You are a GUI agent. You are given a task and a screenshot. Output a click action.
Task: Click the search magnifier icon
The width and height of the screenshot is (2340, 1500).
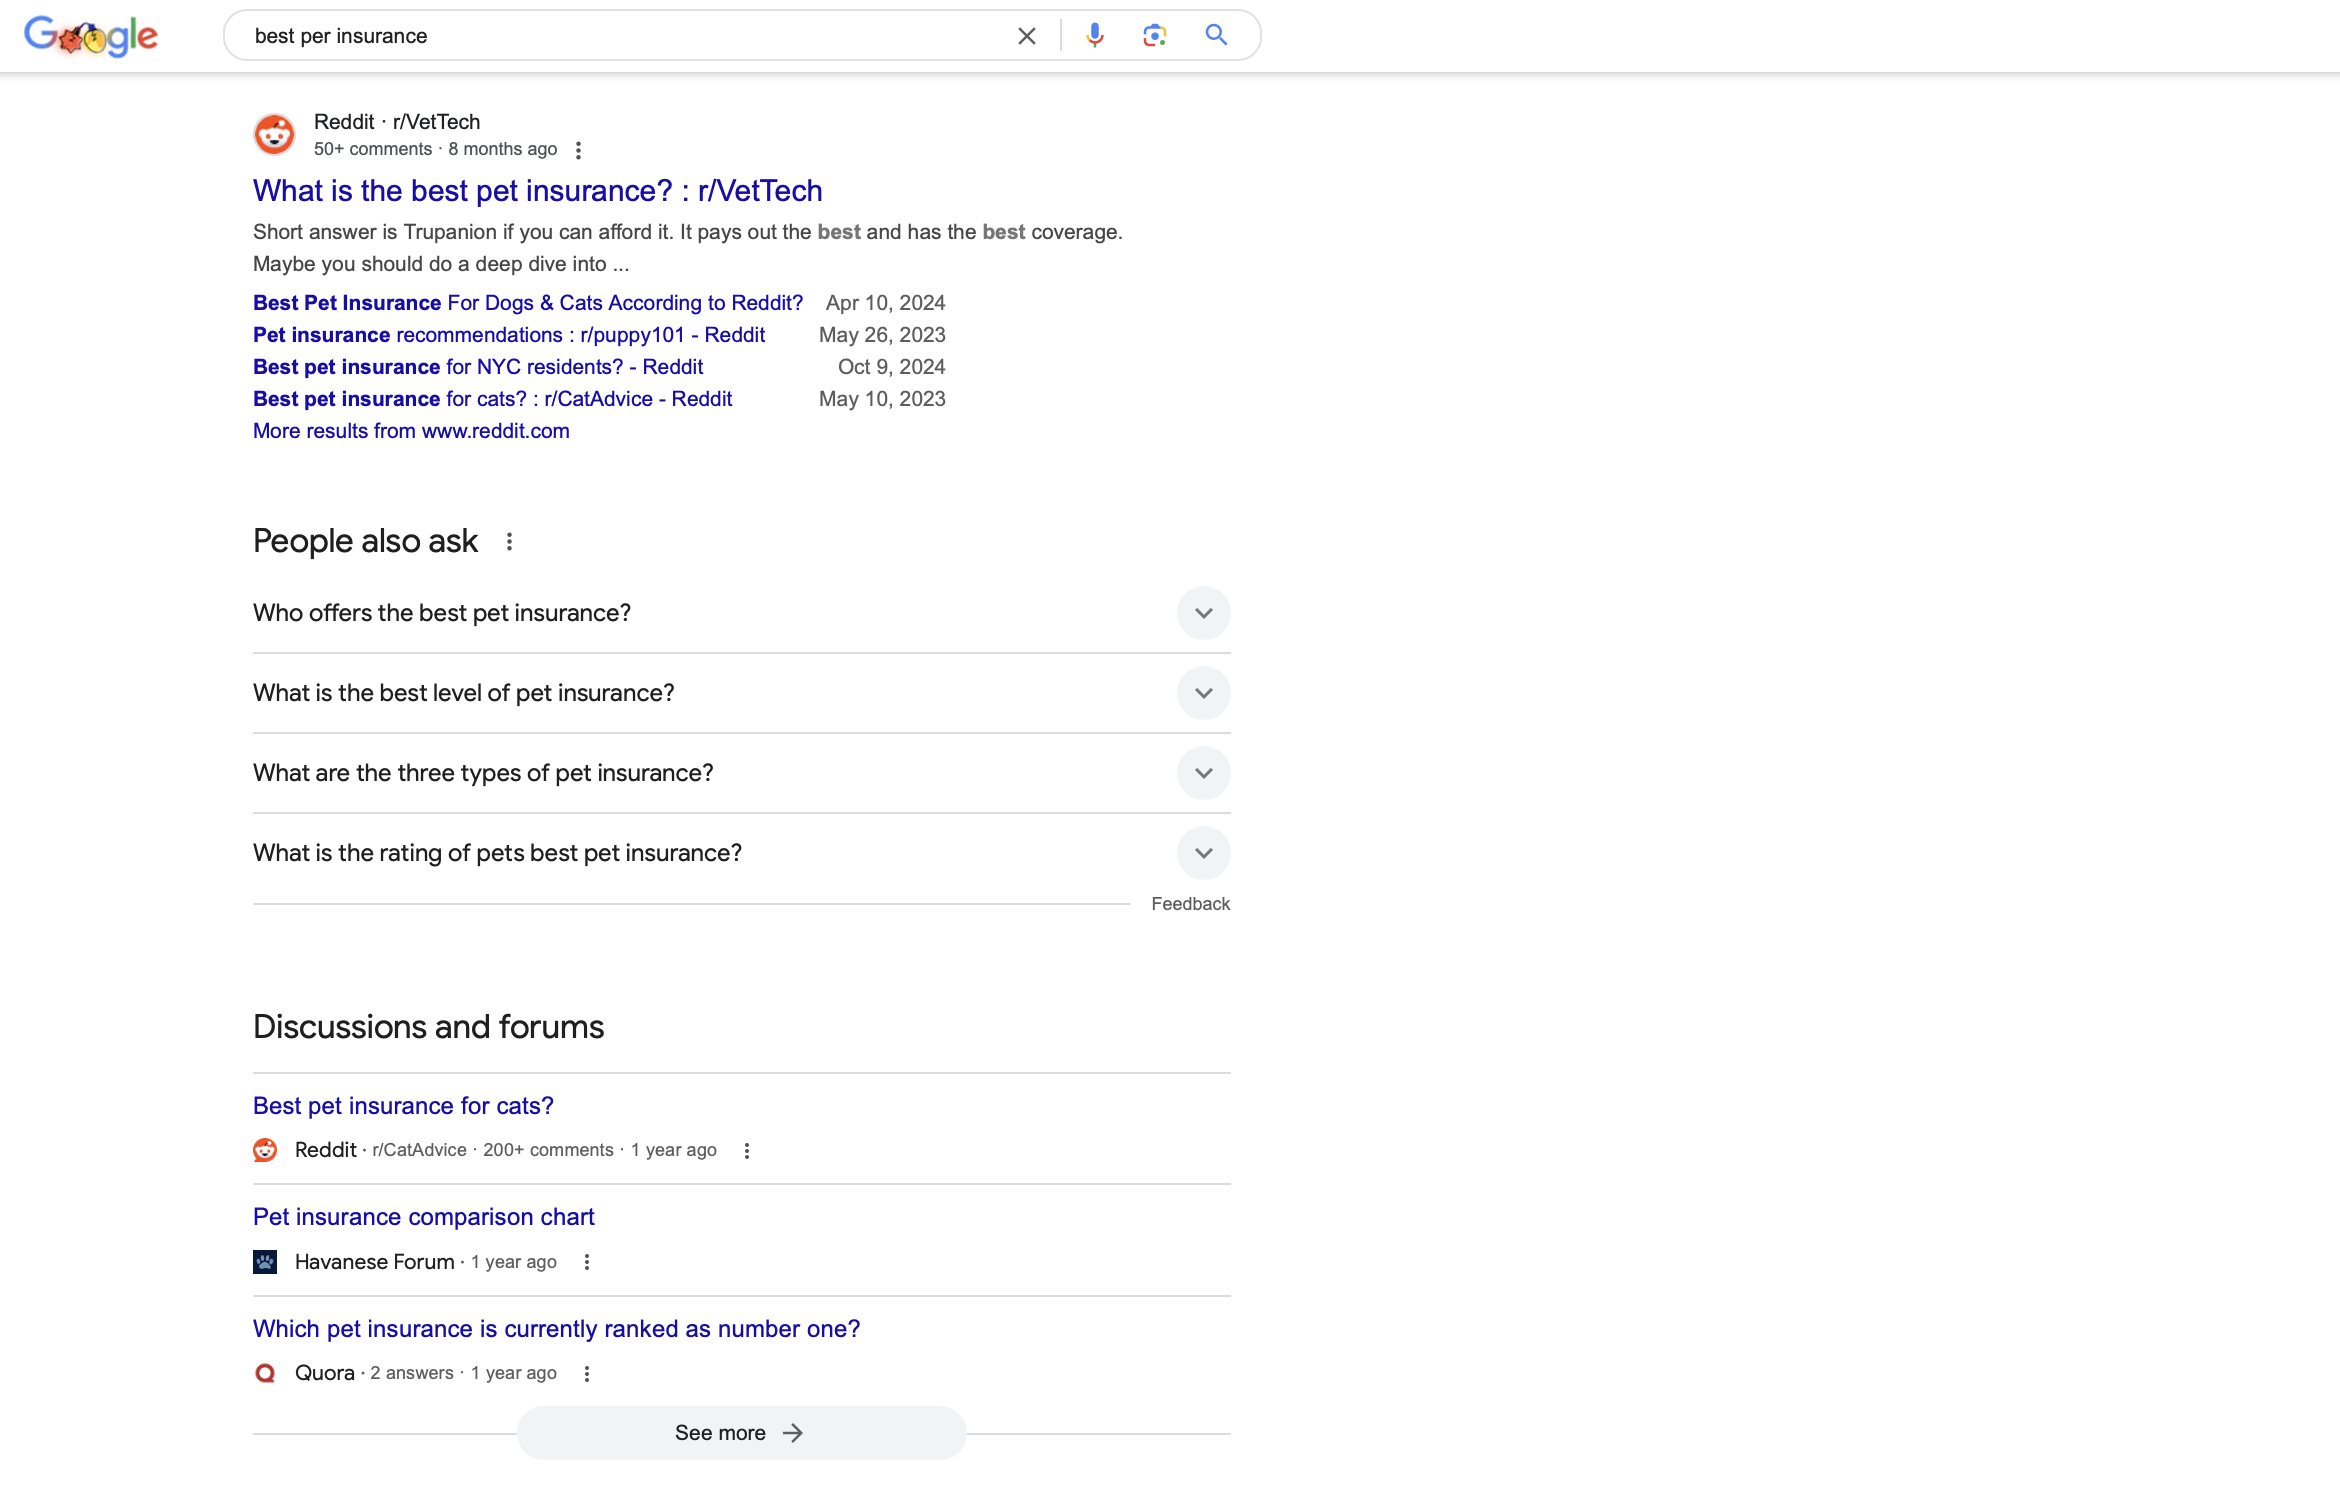(x=1215, y=35)
